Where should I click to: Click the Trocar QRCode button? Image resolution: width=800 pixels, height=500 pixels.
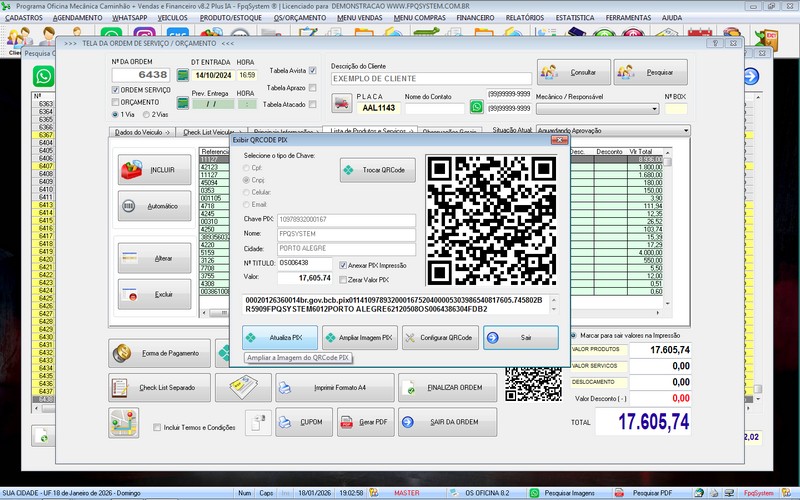377,170
